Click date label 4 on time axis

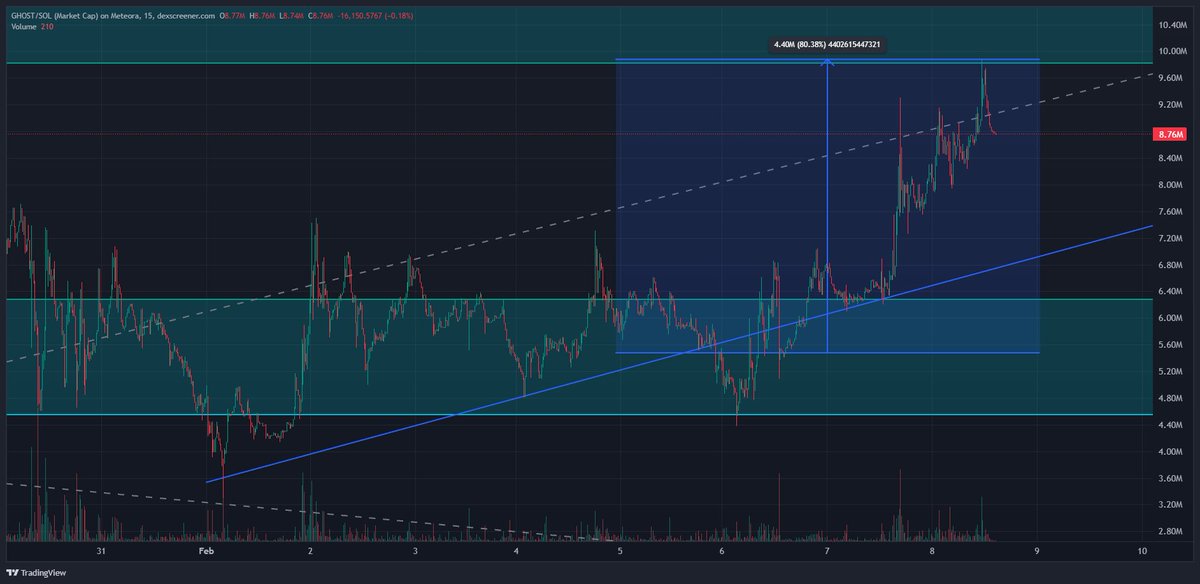(517, 551)
